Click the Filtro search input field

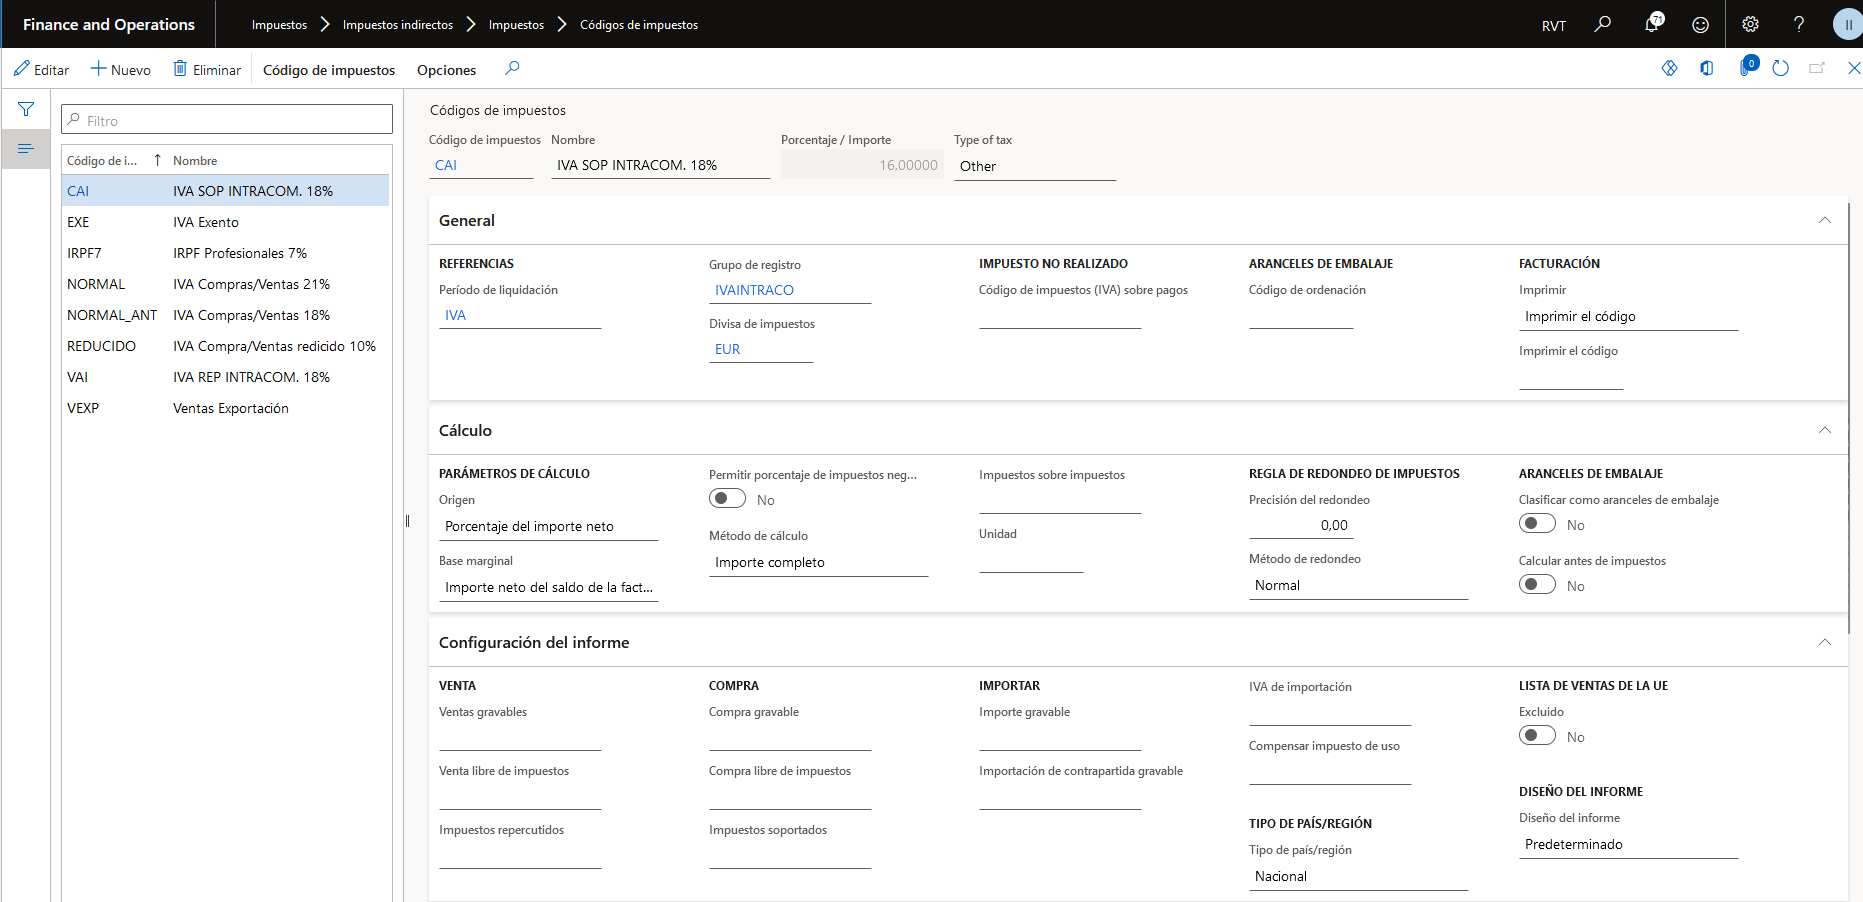click(x=227, y=120)
